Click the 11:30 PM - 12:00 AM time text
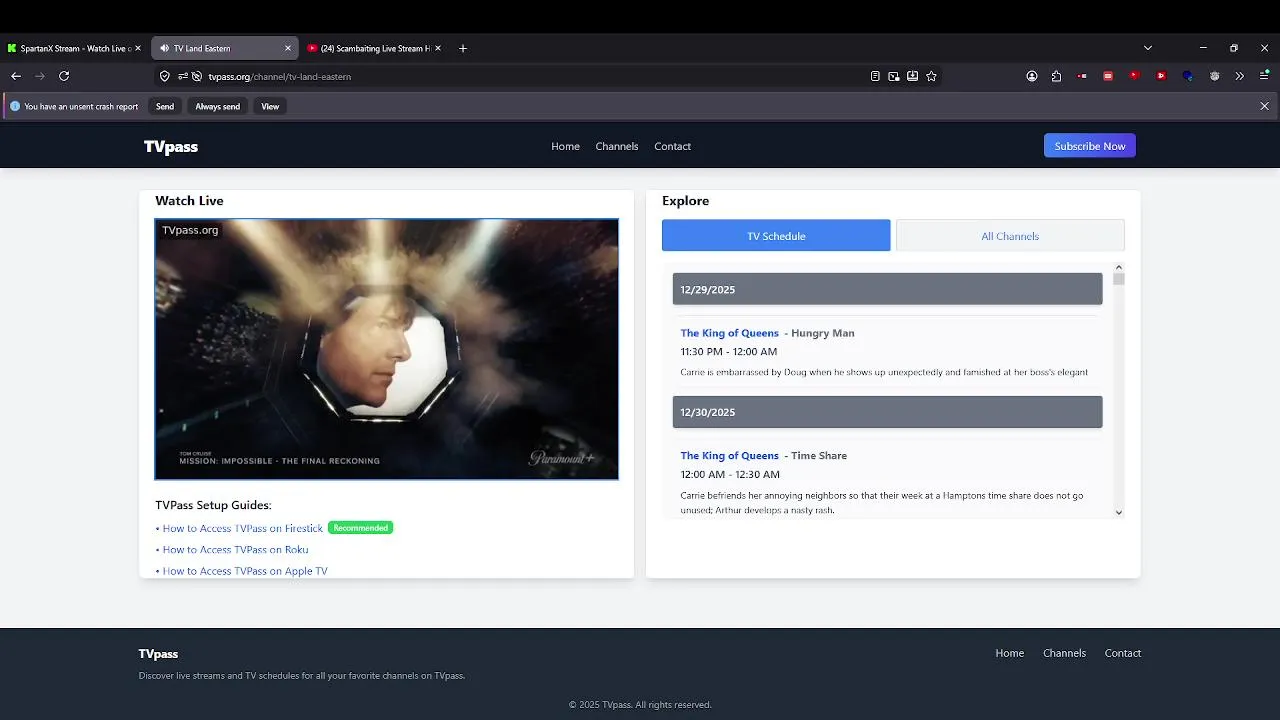The height and width of the screenshot is (720, 1280). pyautogui.click(x=728, y=352)
